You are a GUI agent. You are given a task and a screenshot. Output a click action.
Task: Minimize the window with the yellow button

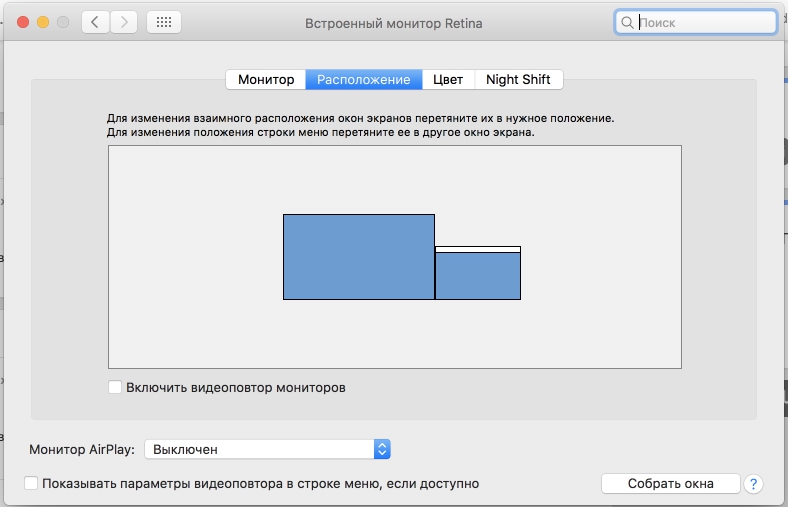click(x=42, y=22)
